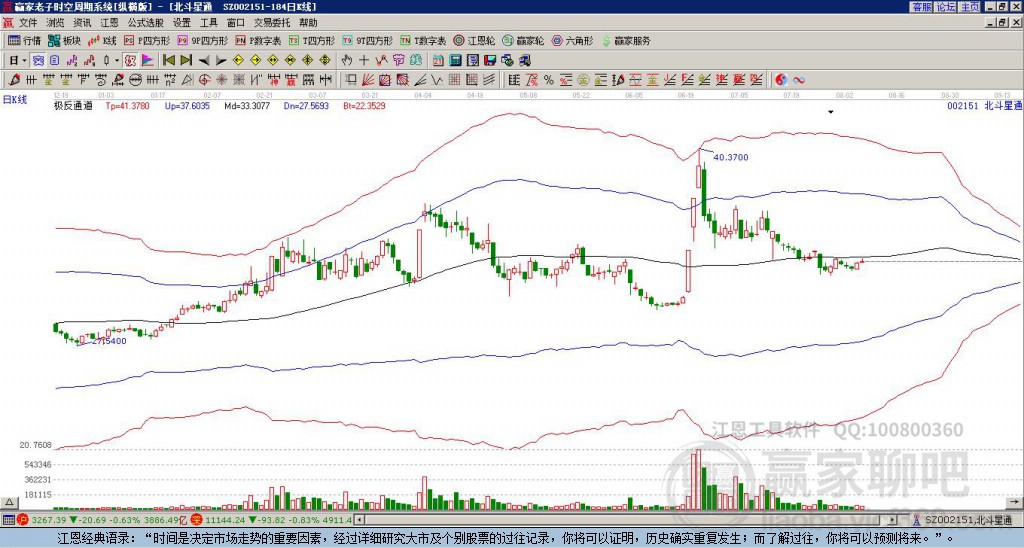
Task: Open the 工具 menu
Action: (208, 23)
